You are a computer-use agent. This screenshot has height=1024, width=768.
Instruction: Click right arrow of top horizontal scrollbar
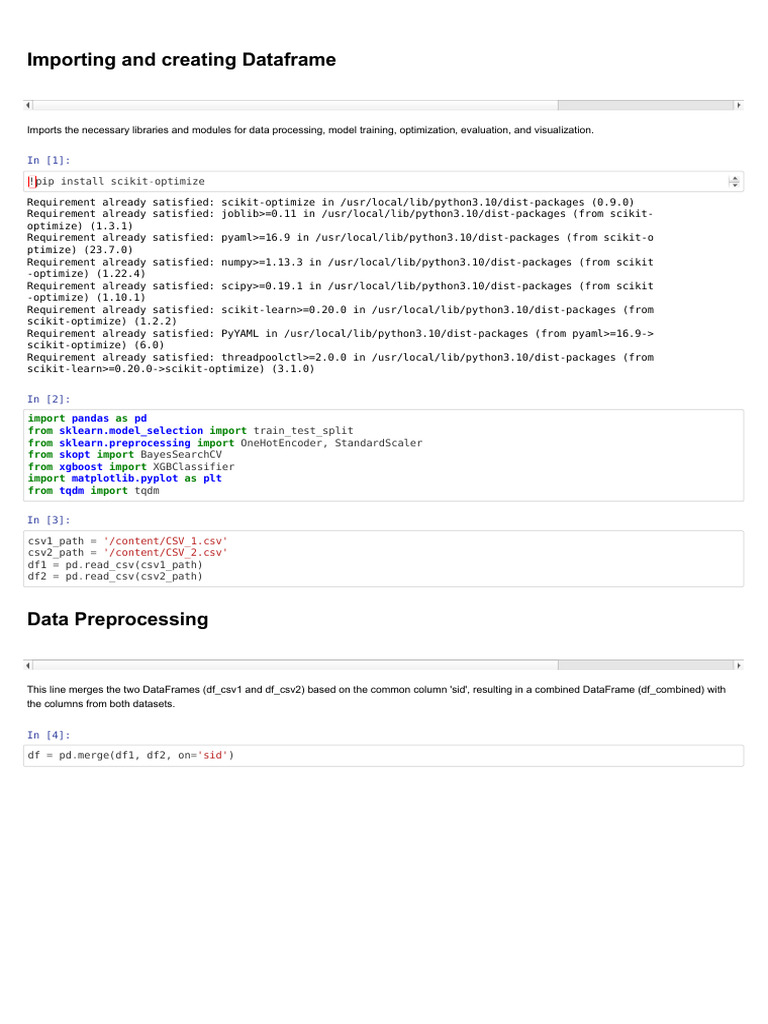tap(739, 105)
